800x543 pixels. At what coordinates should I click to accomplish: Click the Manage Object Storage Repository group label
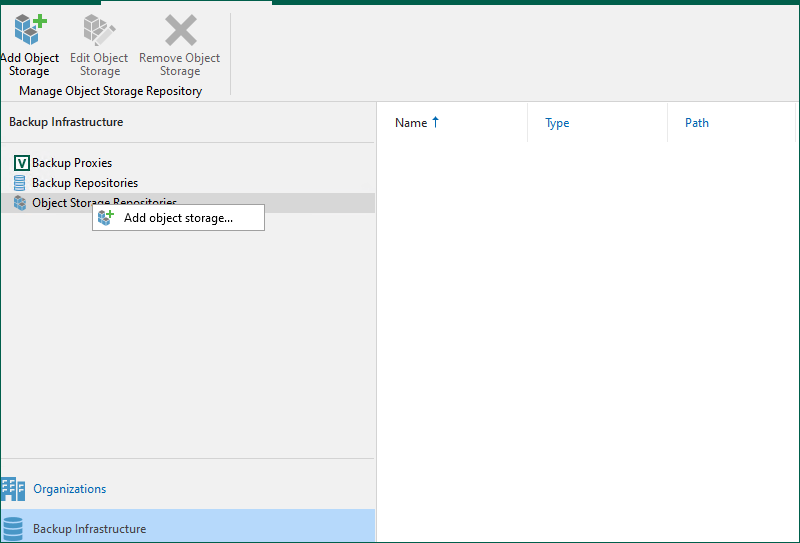(111, 91)
